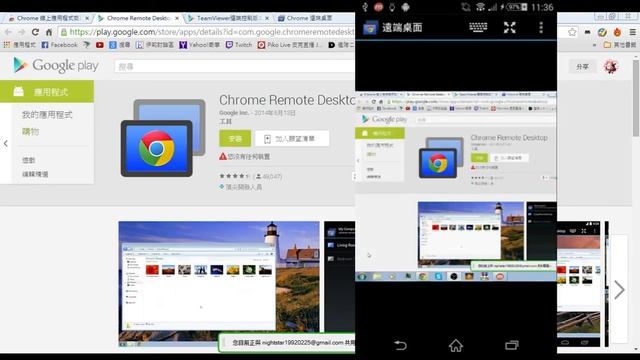Click the user avatar in Play Store

click(611, 67)
